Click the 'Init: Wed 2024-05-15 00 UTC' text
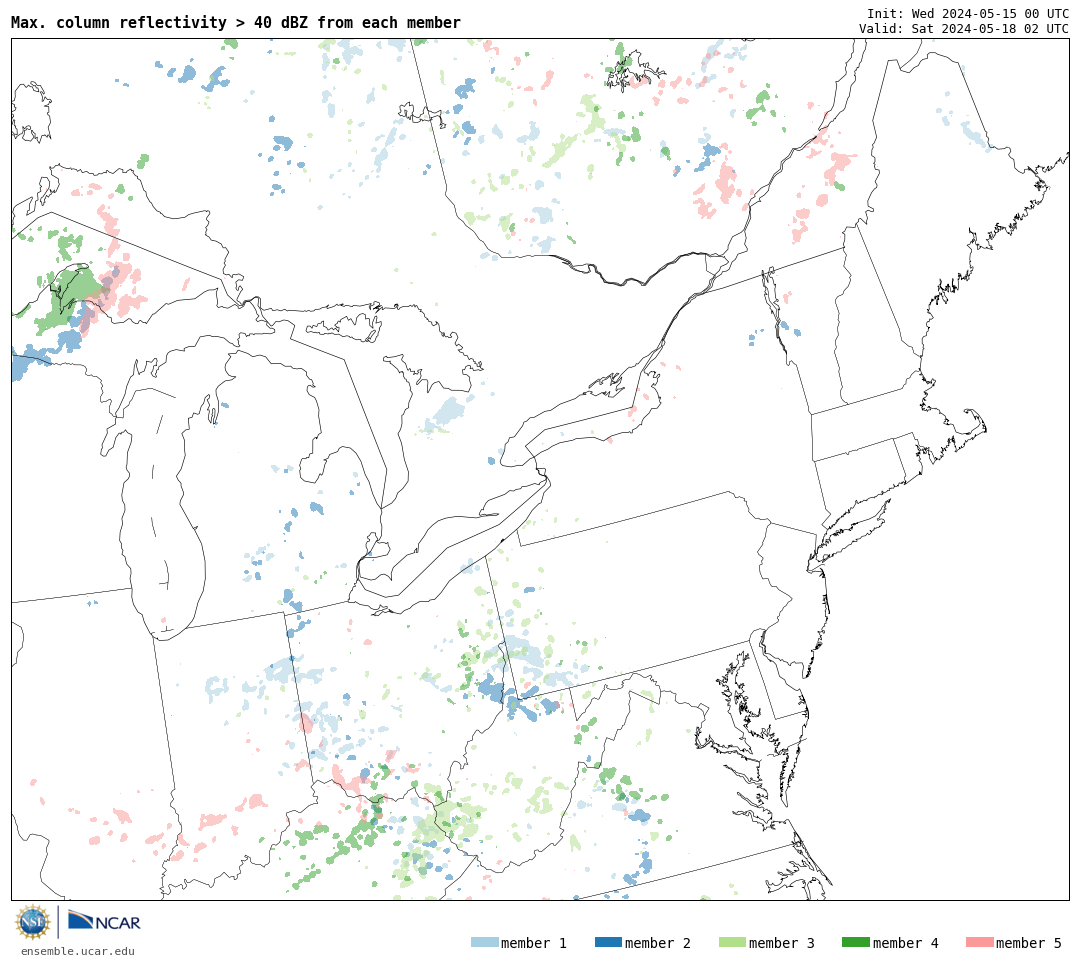This screenshot has width=1080, height=963. [968, 14]
